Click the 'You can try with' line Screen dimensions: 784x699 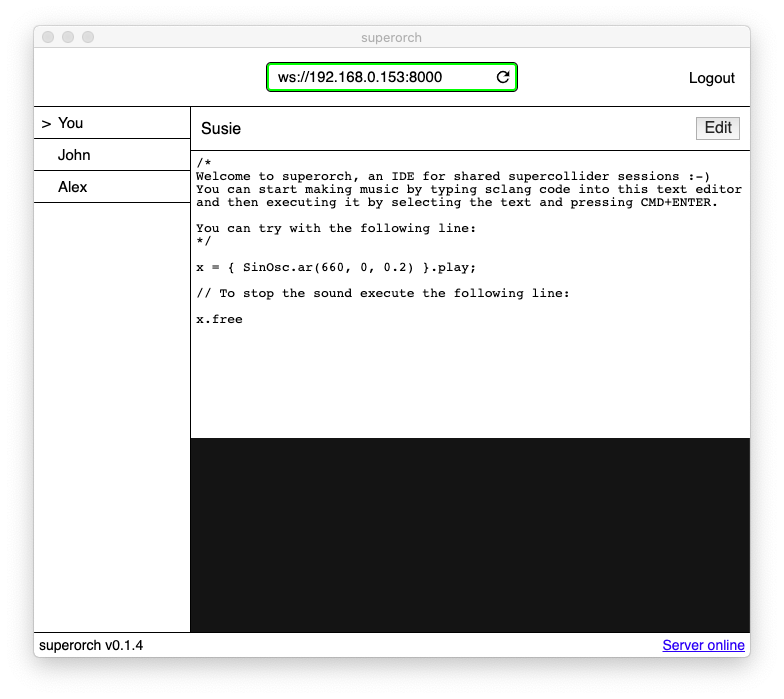[x=336, y=228]
